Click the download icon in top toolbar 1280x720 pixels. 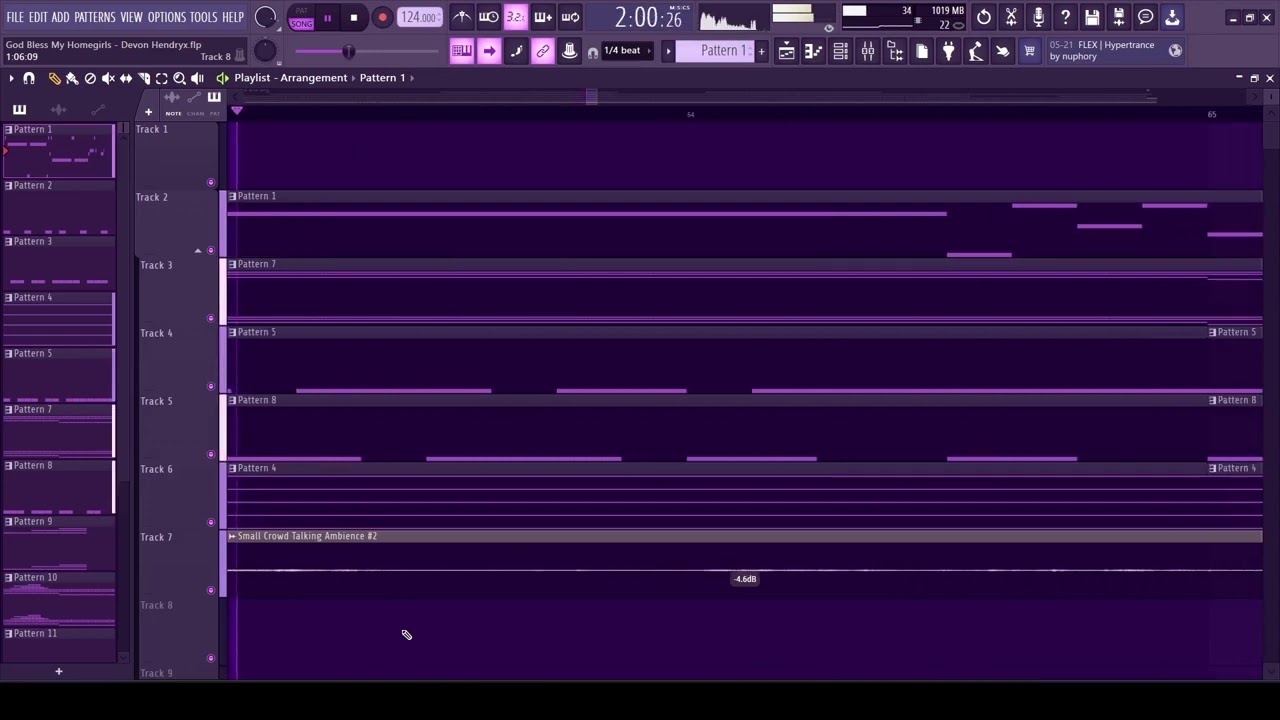point(1173,17)
